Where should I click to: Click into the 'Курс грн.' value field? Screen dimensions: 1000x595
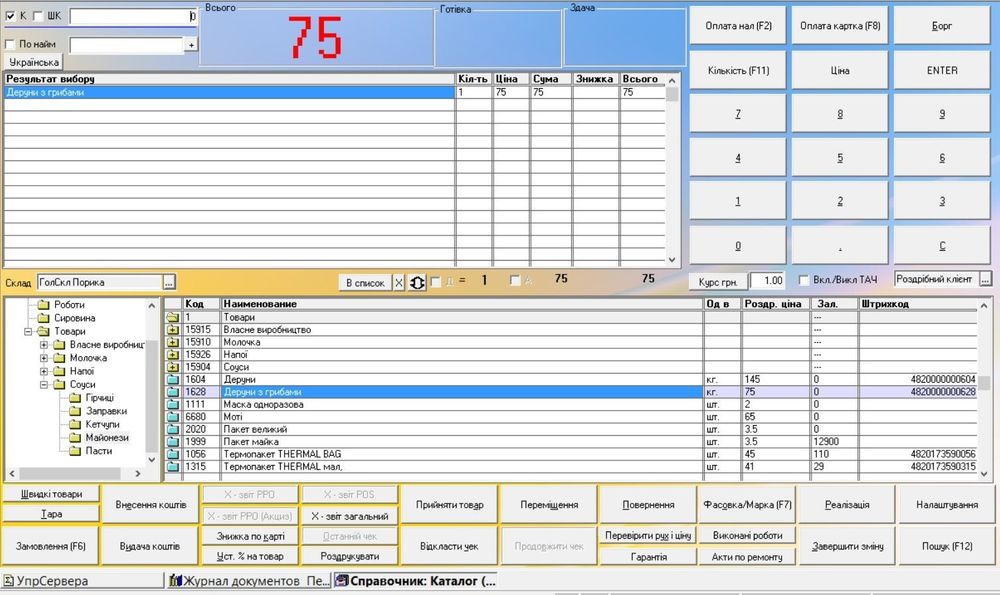point(767,281)
